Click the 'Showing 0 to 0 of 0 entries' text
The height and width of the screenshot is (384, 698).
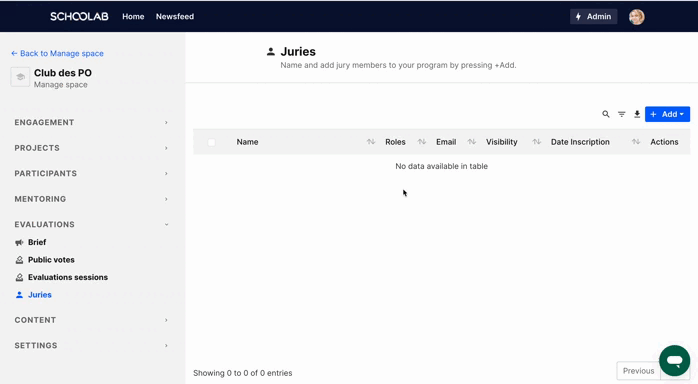243,373
